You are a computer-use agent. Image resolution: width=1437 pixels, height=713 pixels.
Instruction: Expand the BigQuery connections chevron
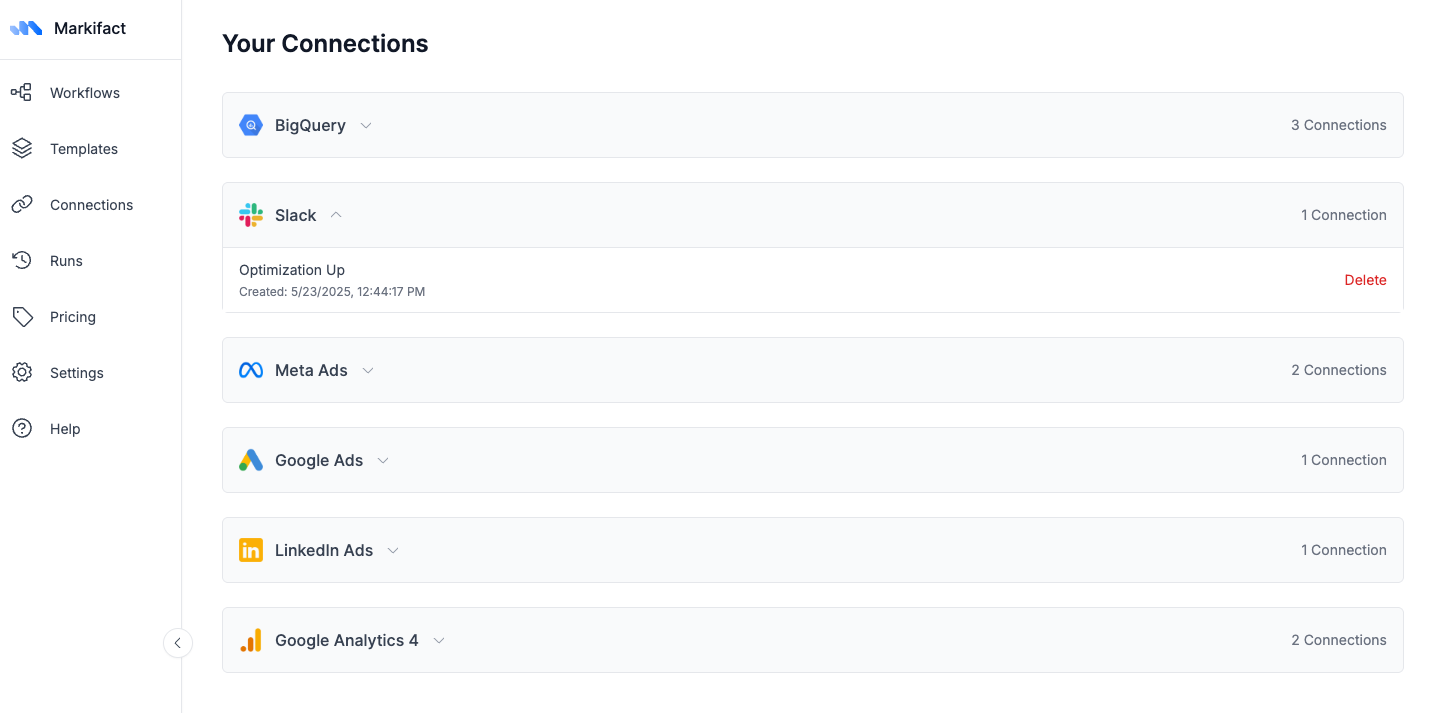[366, 125]
